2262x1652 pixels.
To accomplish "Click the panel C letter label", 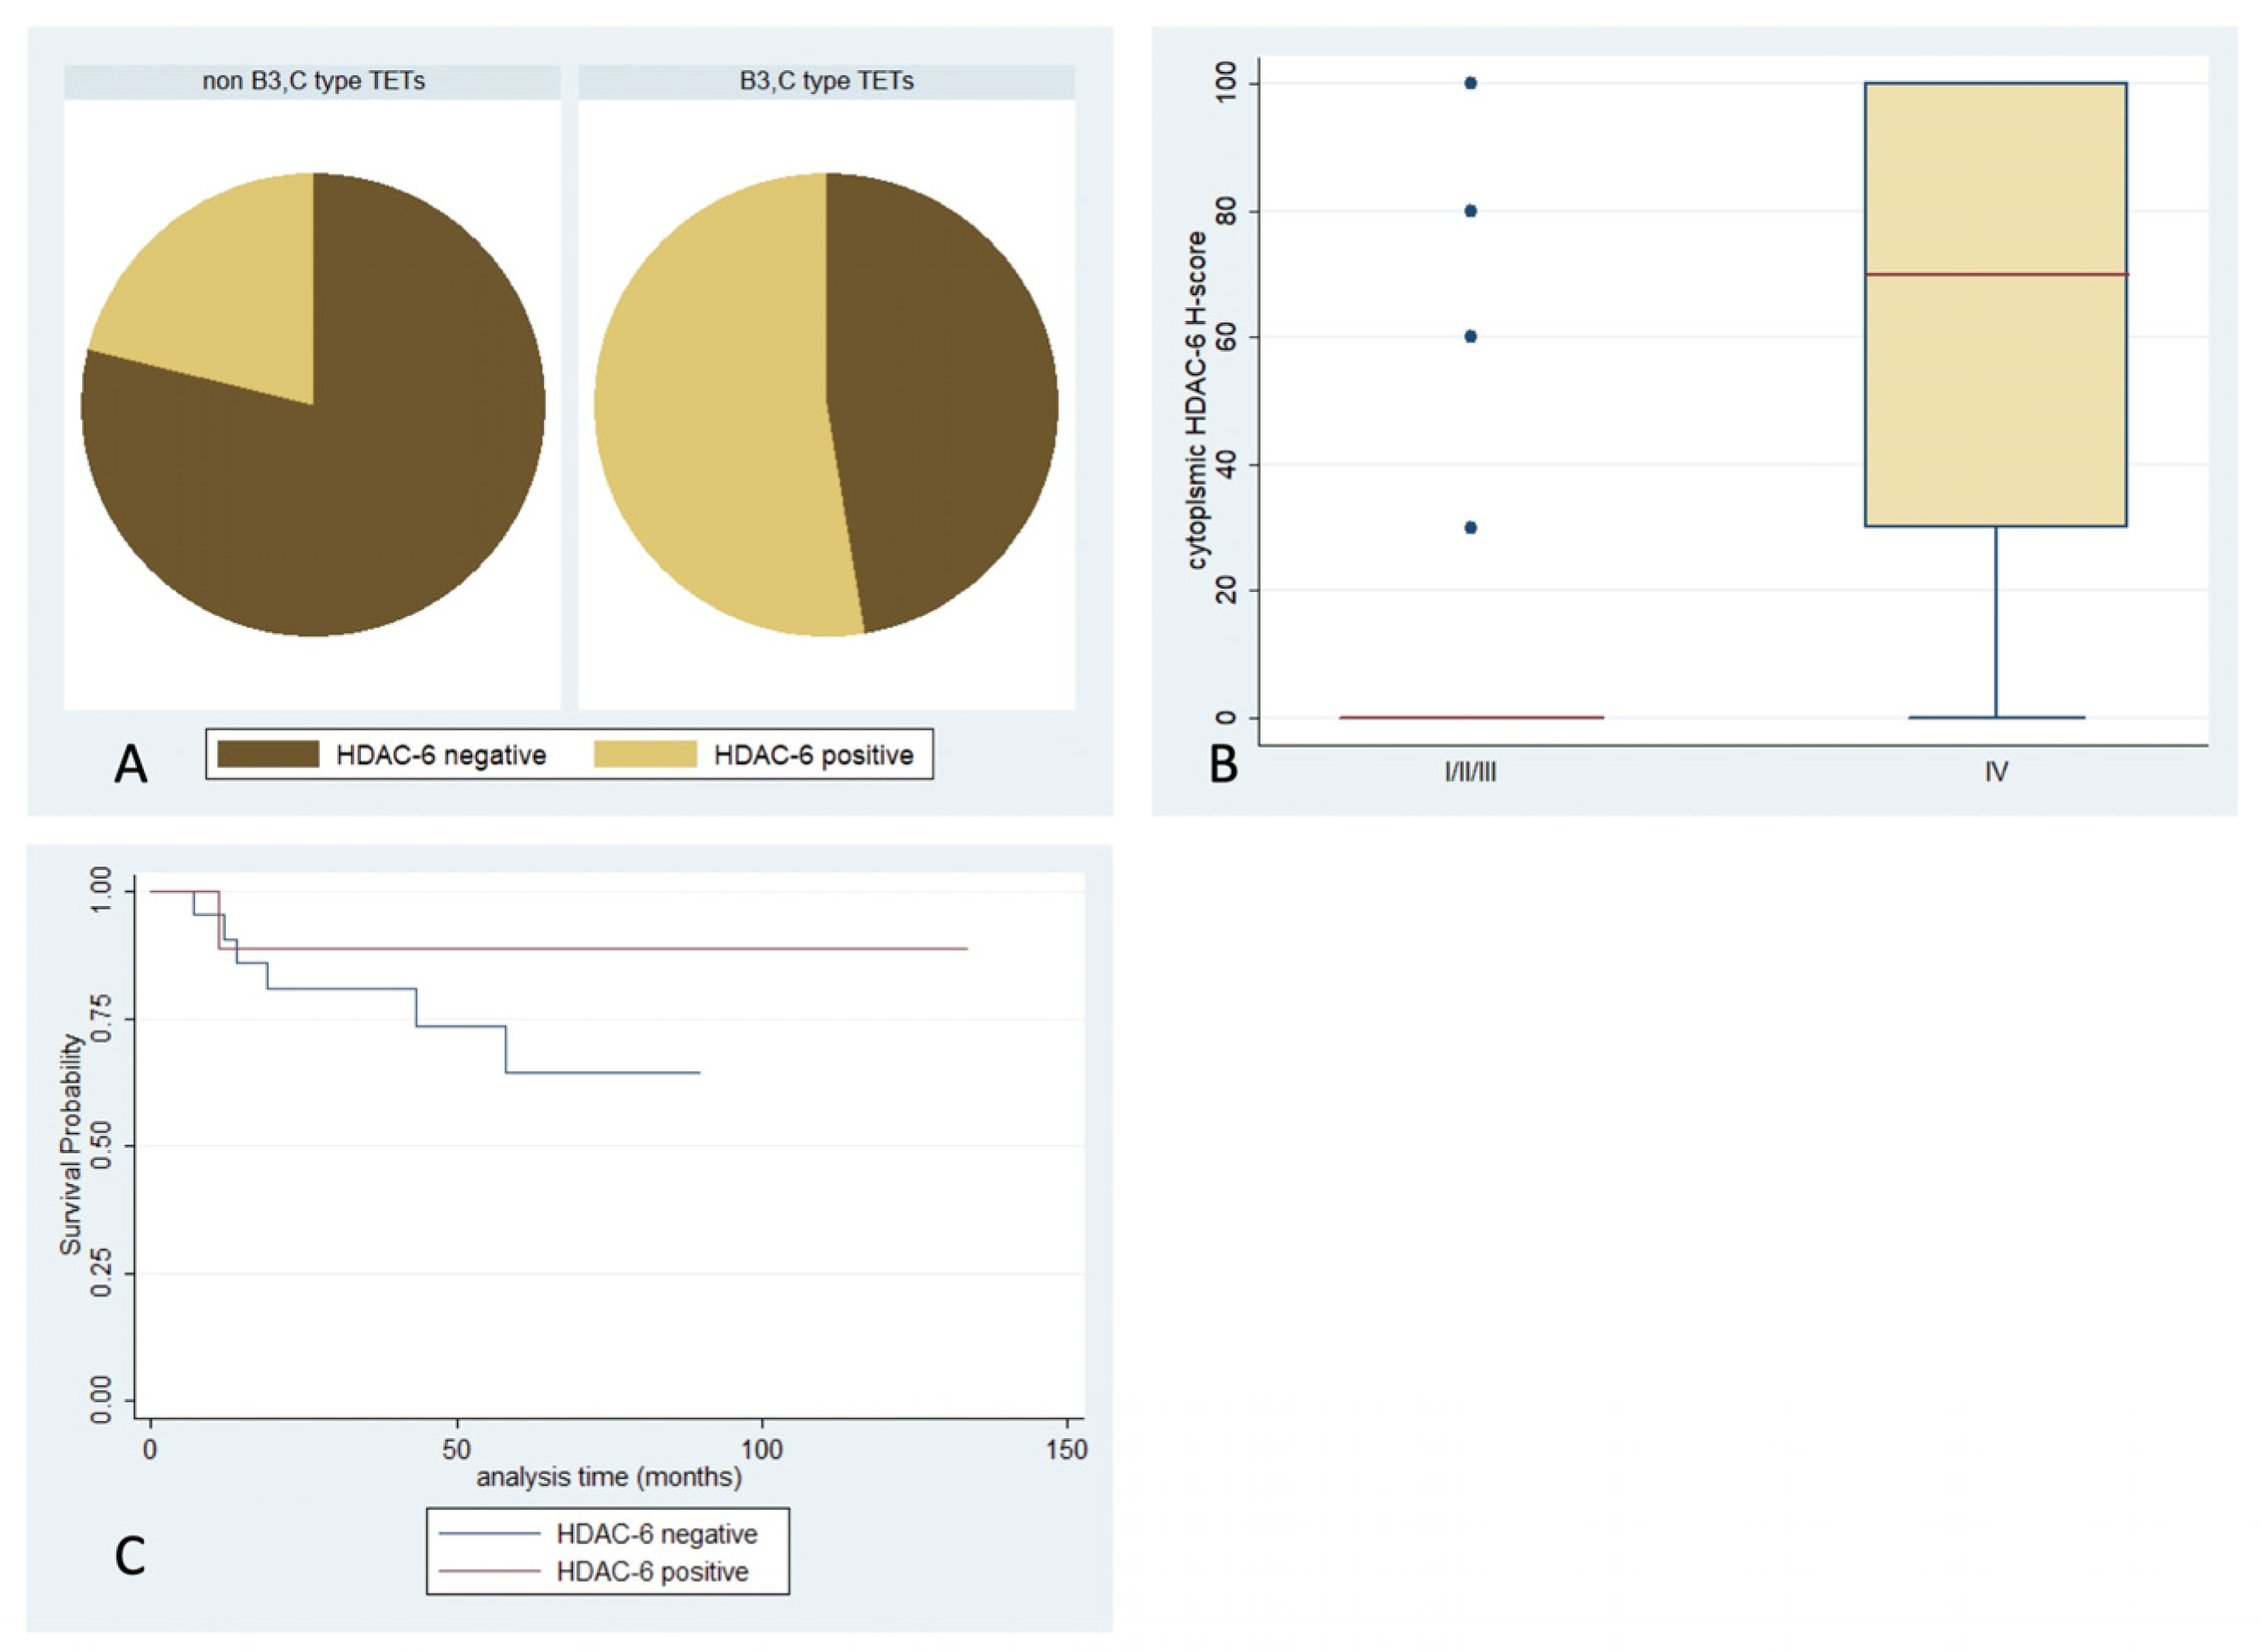I will [131, 1556].
